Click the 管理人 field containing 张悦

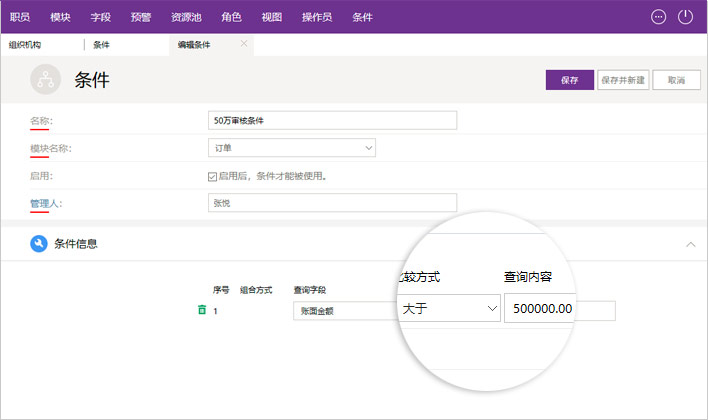[332, 202]
